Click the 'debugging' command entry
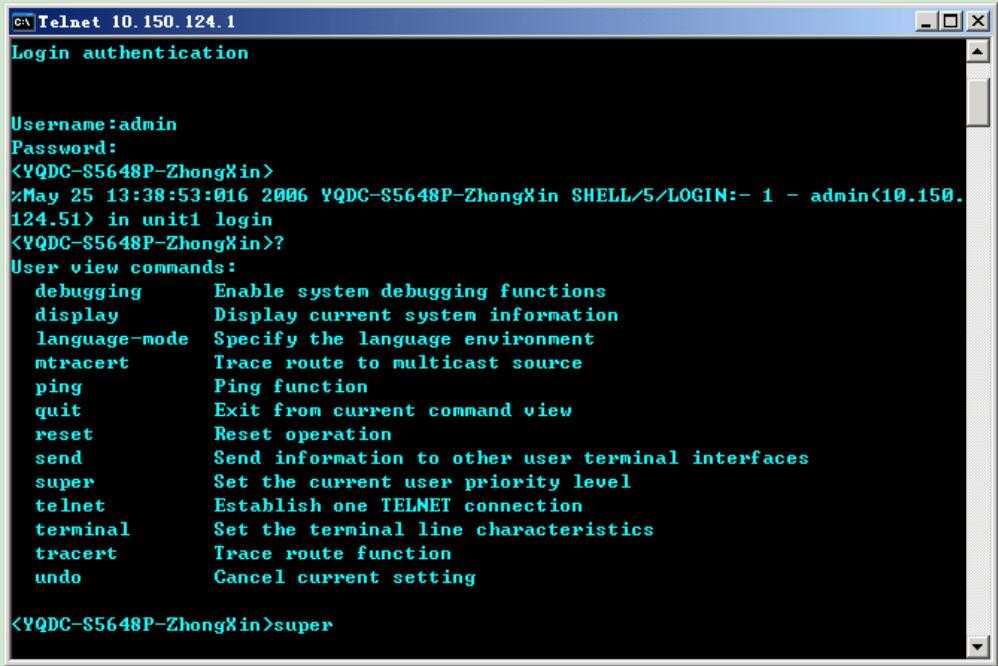This screenshot has height=666, width=998. (88, 292)
